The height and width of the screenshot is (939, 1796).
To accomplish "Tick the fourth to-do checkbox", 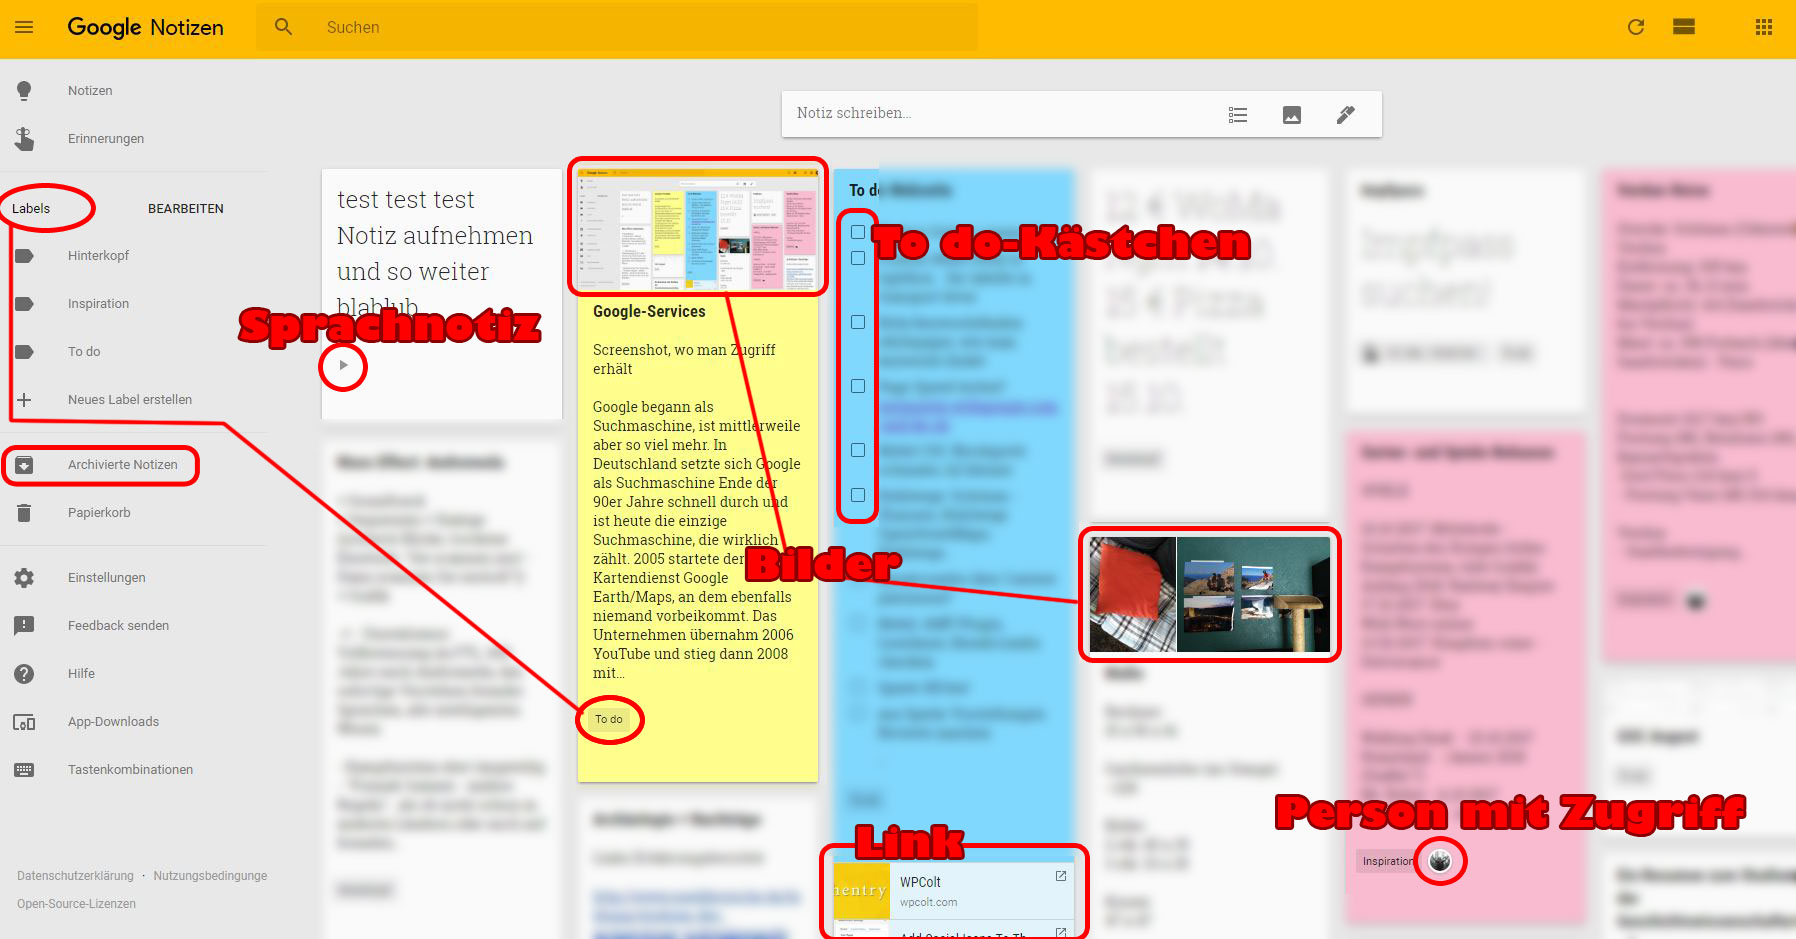I will tap(858, 386).
